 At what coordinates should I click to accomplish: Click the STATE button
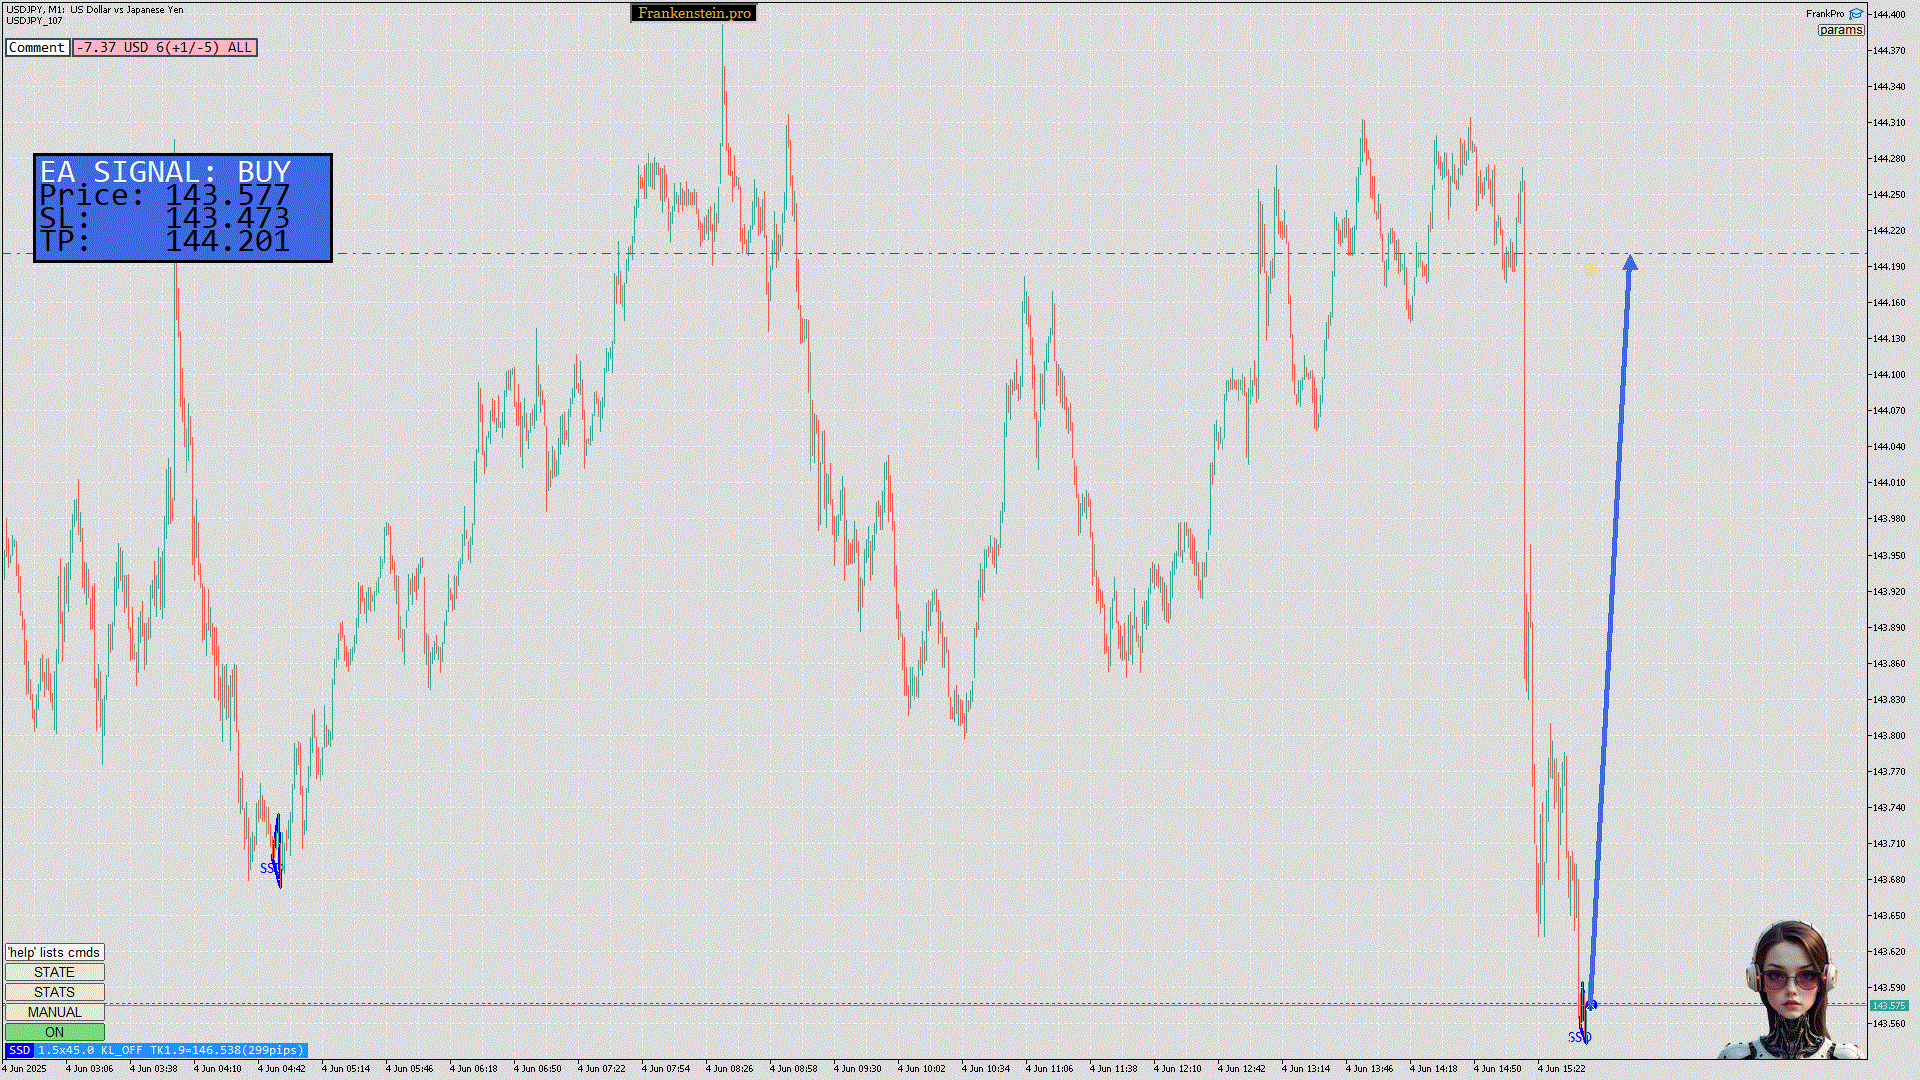tap(54, 972)
